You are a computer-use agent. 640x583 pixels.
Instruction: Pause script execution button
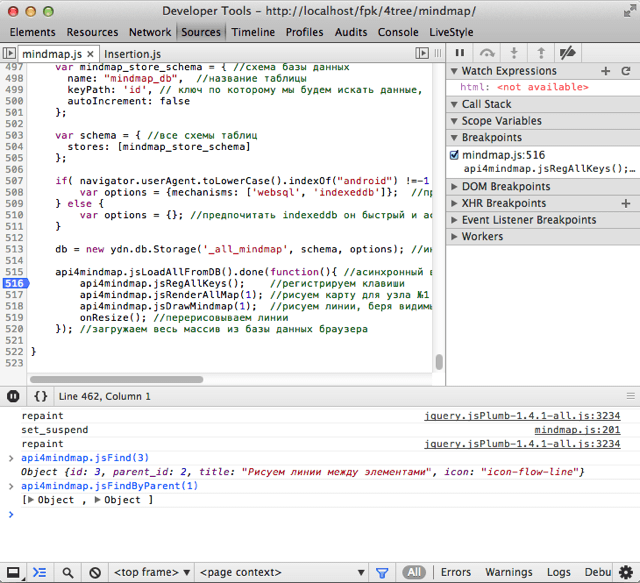point(460,52)
